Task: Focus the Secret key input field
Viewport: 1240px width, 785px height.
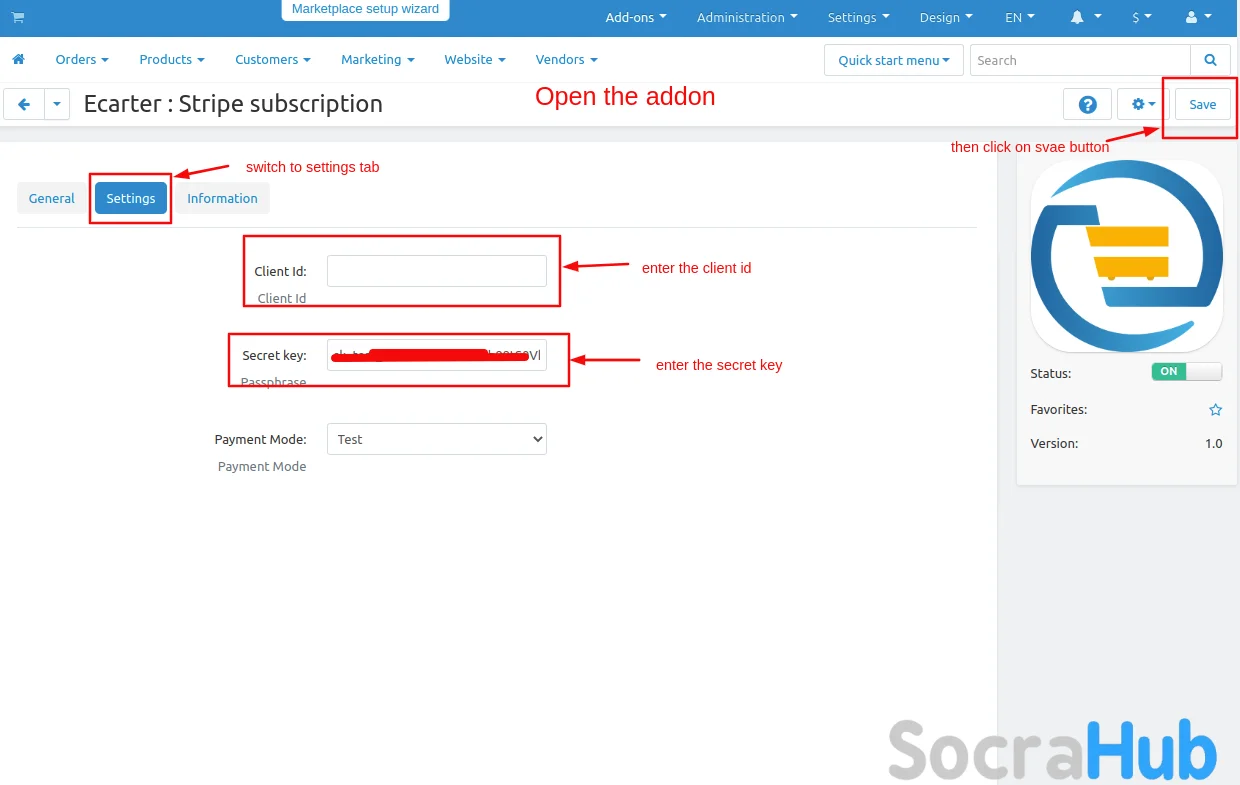Action: [437, 355]
